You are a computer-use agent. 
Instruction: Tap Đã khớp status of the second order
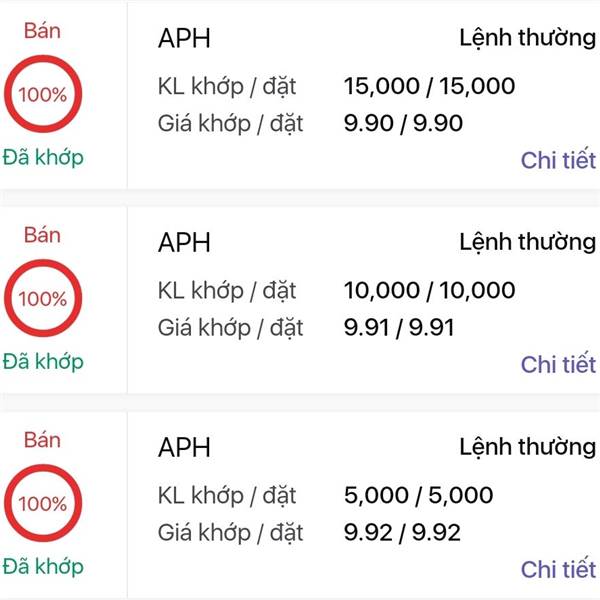[x=43, y=362]
